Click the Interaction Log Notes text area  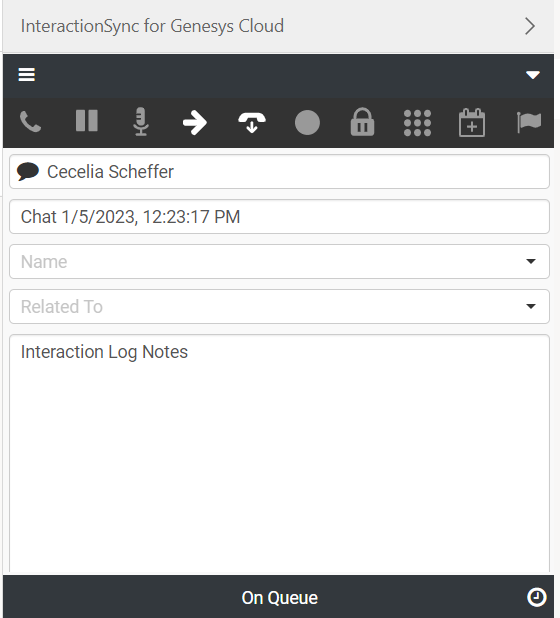[x=279, y=453]
